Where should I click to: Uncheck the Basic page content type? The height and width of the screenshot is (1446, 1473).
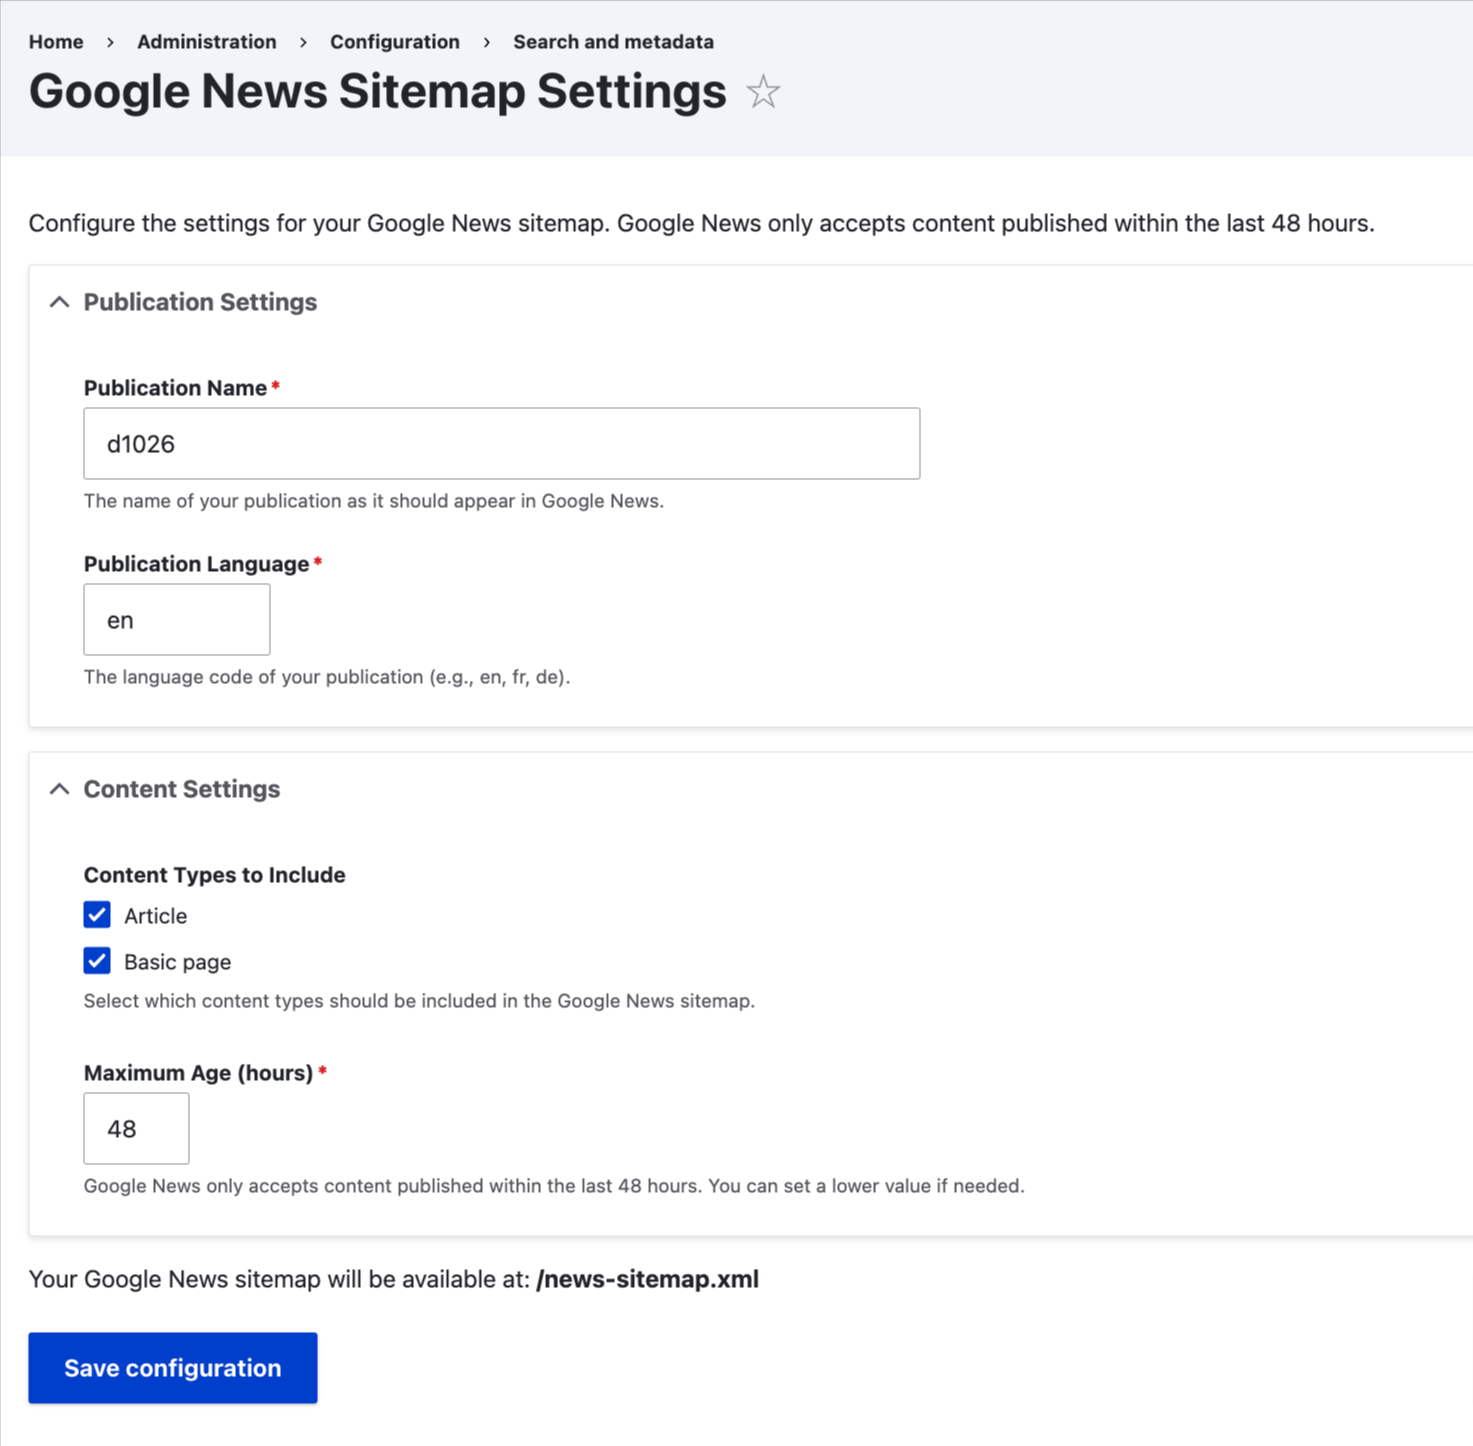(96, 960)
